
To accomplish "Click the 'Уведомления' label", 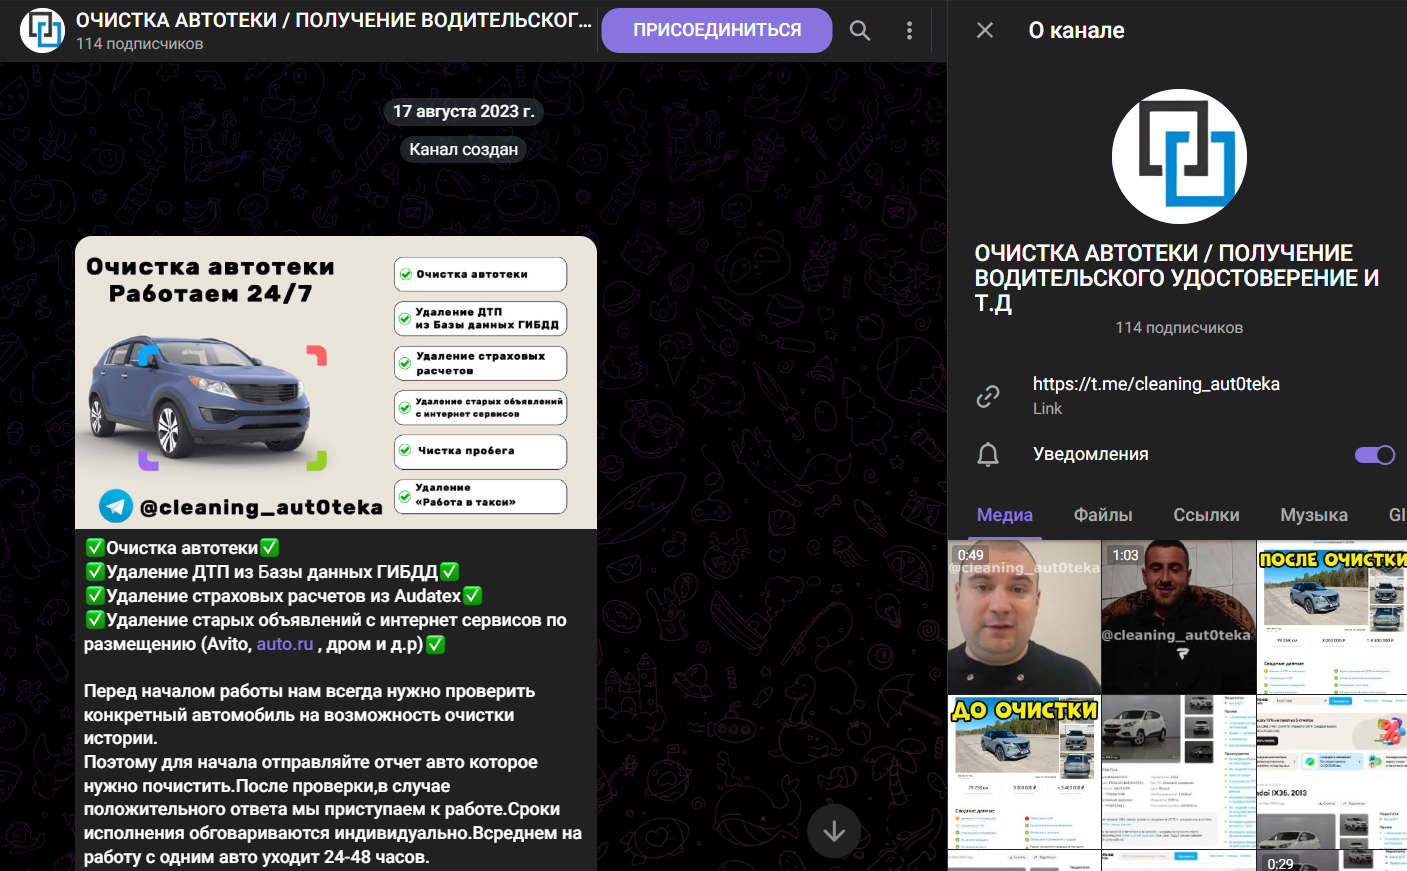I will (x=1091, y=454).
